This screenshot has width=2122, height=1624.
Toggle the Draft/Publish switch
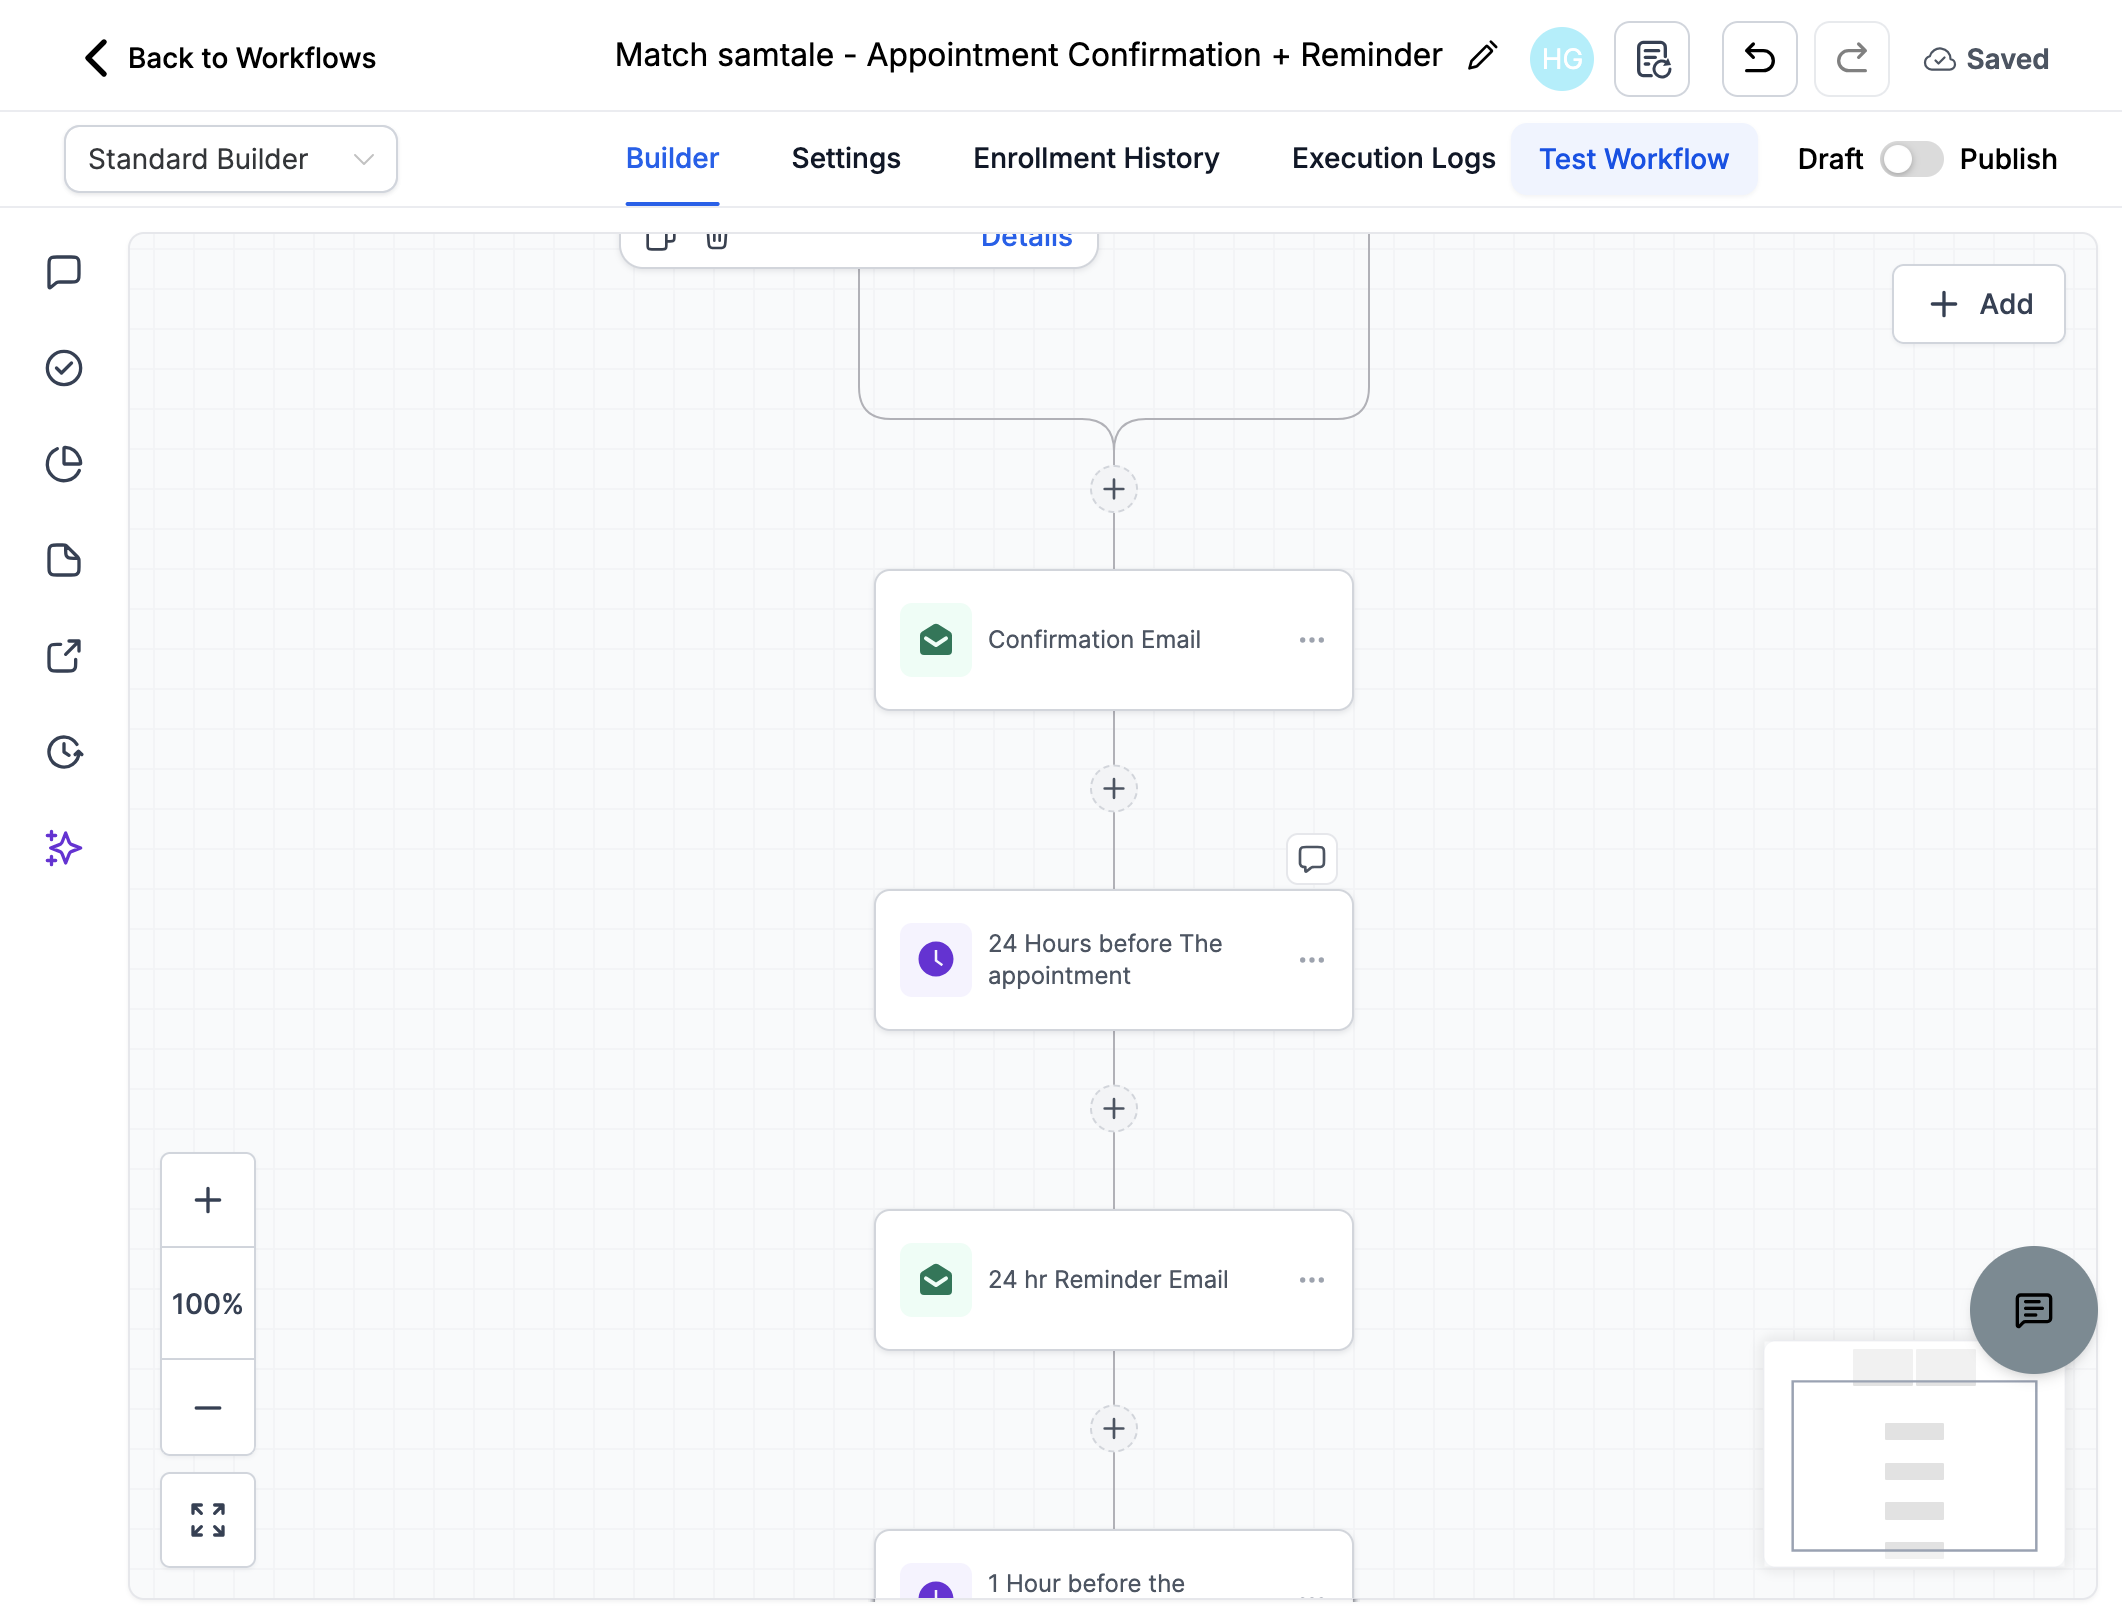click(x=1911, y=159)
